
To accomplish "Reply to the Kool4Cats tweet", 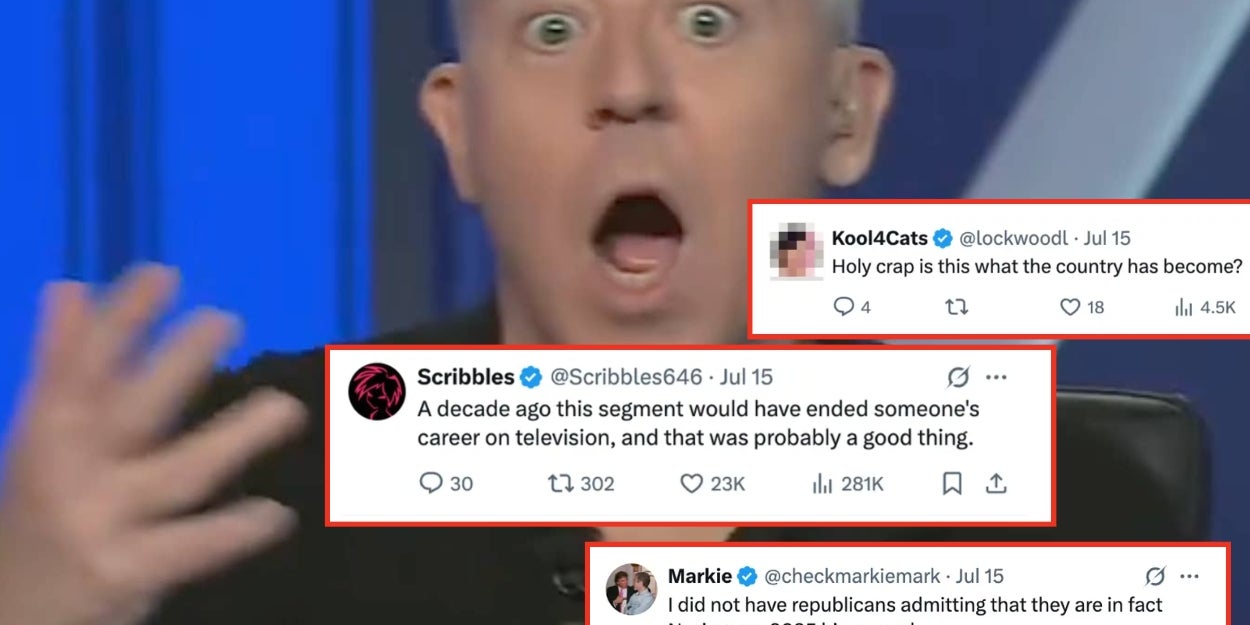I will pos(844,307).
